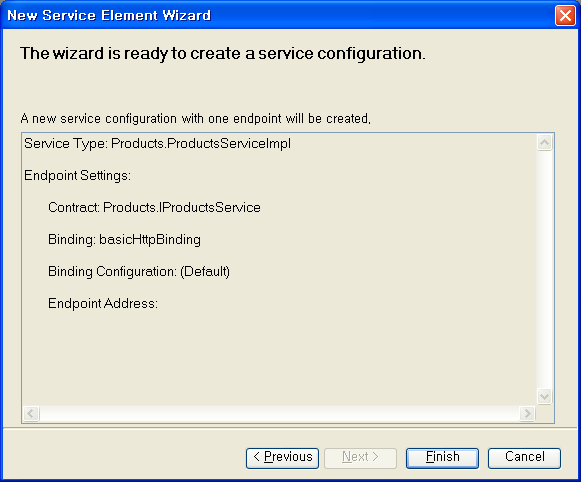Click the New Service Element Wizard title bar
Viewport: 581px width, 482px height.
pos(278,16)
